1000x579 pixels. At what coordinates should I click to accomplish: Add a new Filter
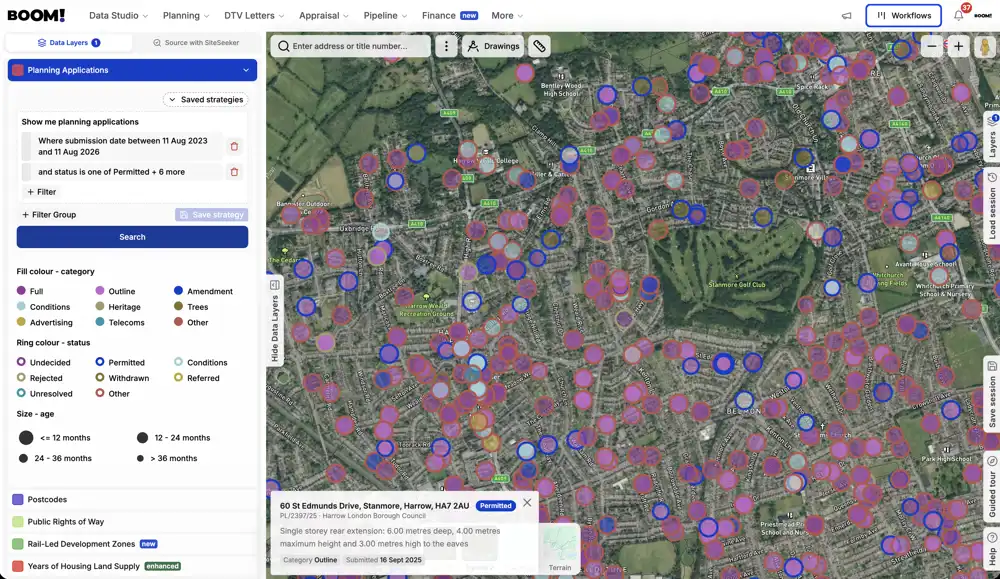(41, 192)
